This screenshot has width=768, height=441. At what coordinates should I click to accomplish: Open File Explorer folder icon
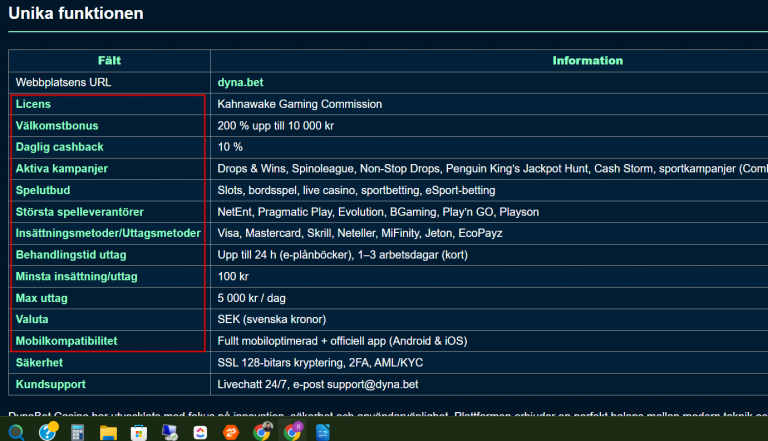coord(108,432)
